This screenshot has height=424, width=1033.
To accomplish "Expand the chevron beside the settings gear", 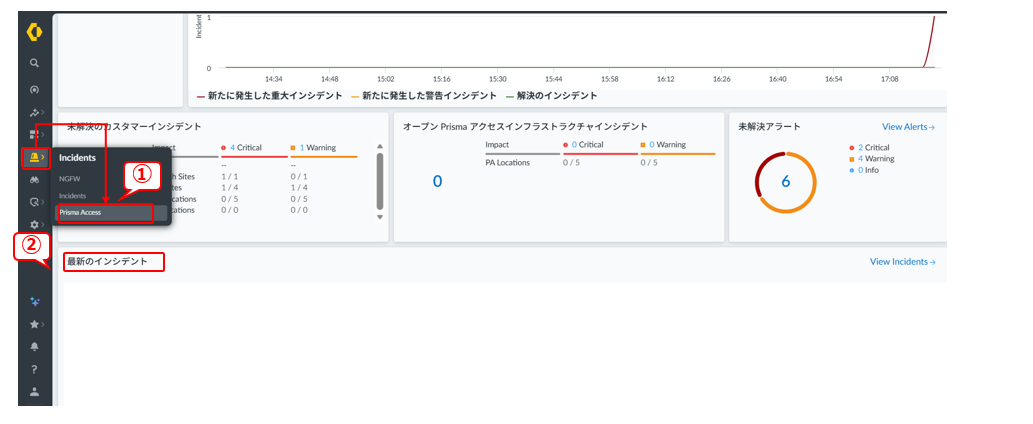I will 43,225.
